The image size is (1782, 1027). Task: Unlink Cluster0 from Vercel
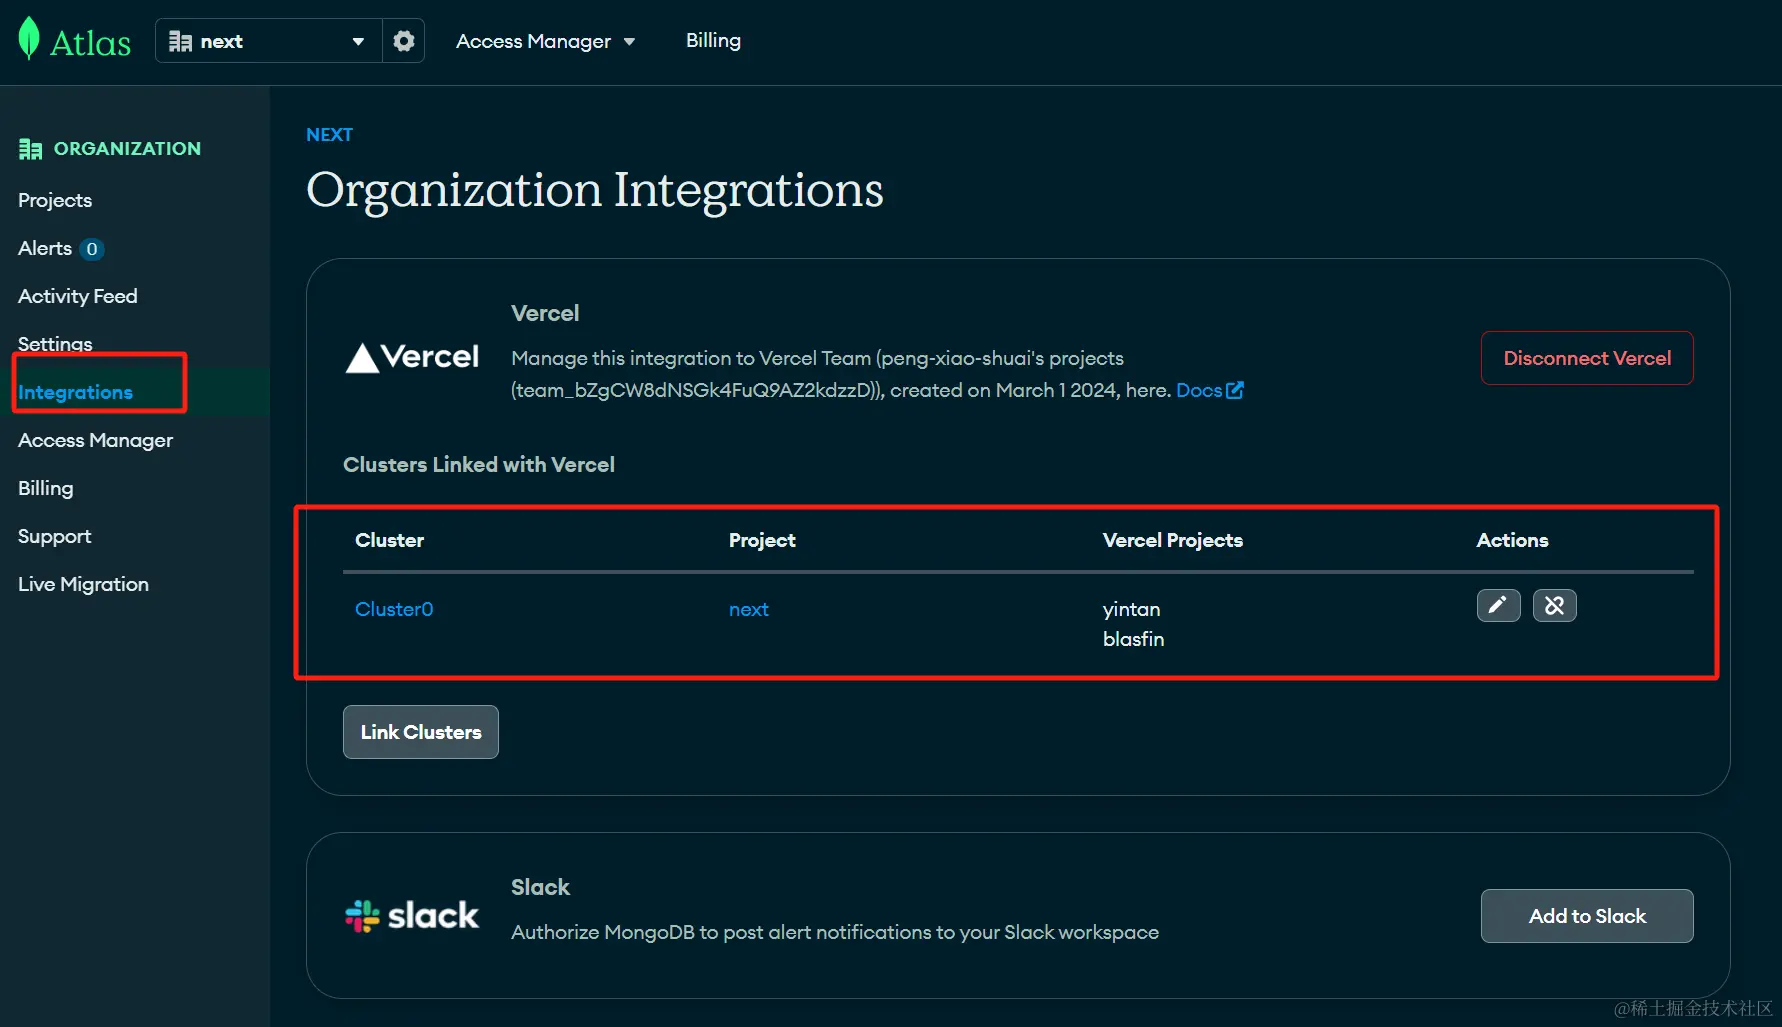click(1554, 605)
